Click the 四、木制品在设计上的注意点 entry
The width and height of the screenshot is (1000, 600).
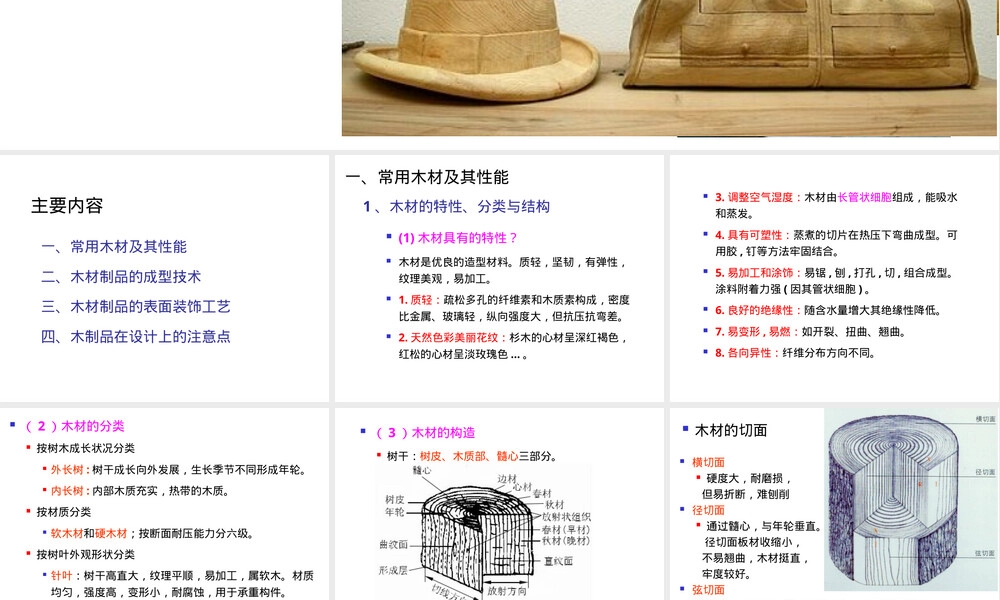[135, 337]
